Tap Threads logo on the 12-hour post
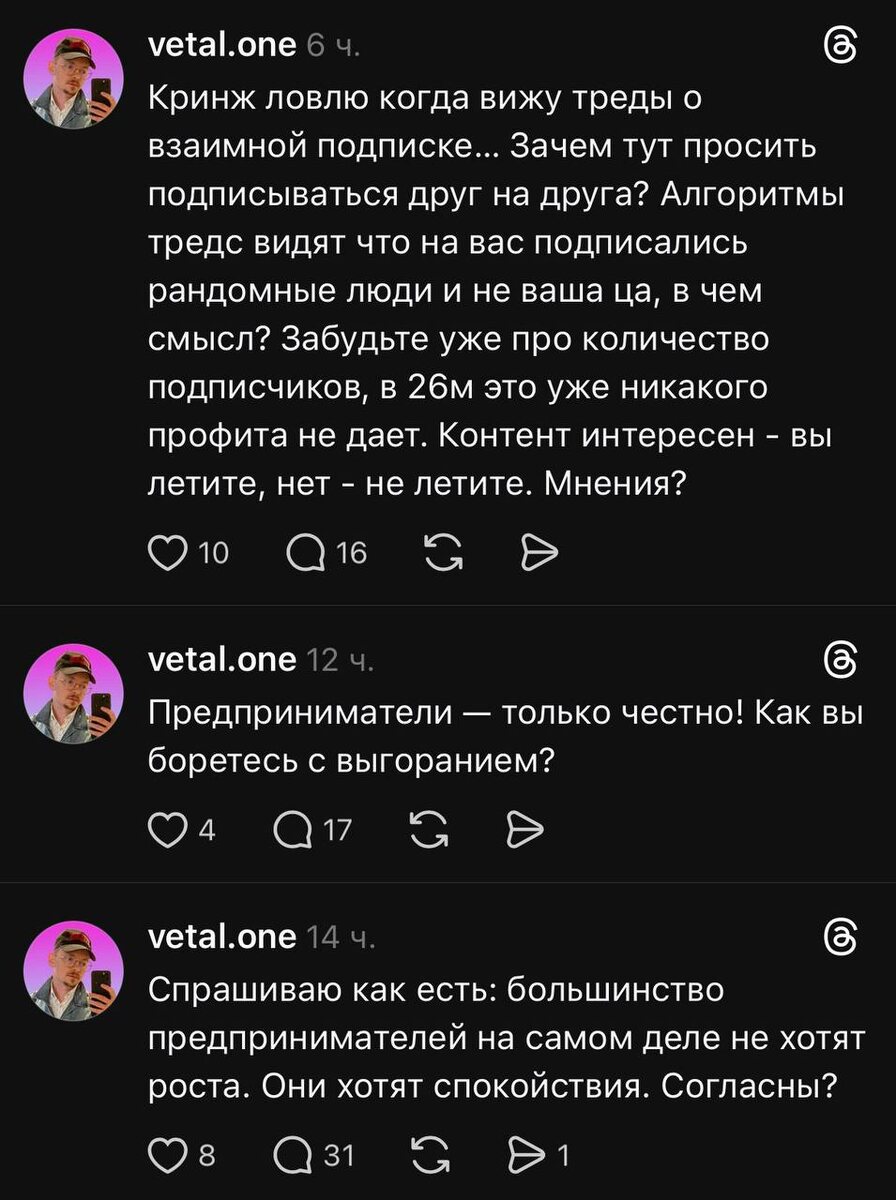Viewport: 896px width, 1200px height. [838, 660]
